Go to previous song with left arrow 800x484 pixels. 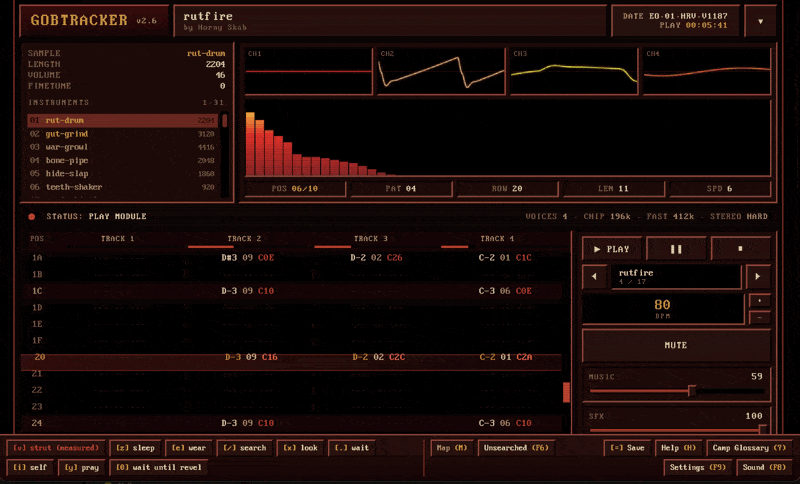pyautogui.click(x=594, y=276)
